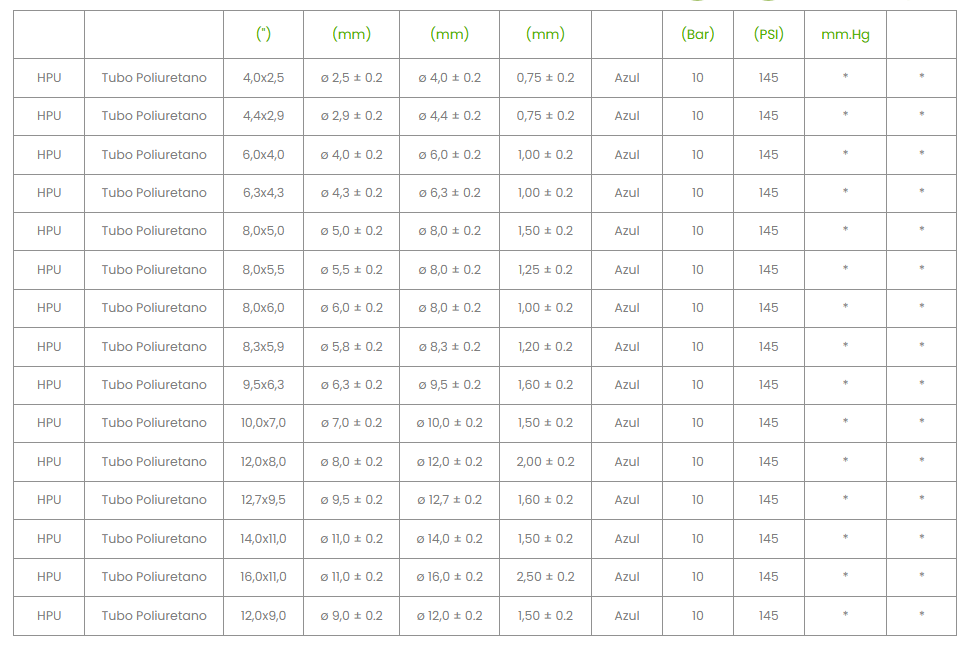Screen dimensions: 971x662
Task: Select the 8,0x5,5 size cell
Action: coord(263,270)
